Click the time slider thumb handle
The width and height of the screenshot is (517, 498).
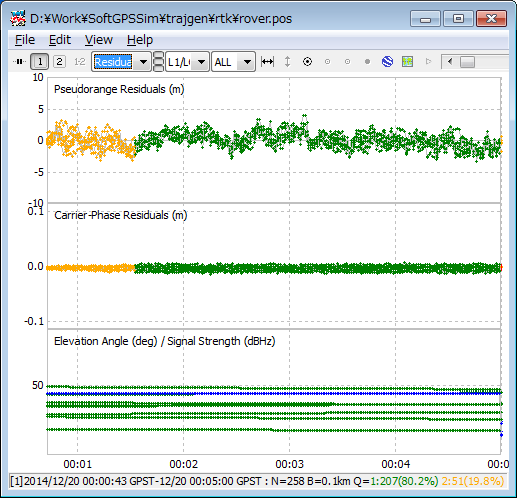tap(467, 62)
